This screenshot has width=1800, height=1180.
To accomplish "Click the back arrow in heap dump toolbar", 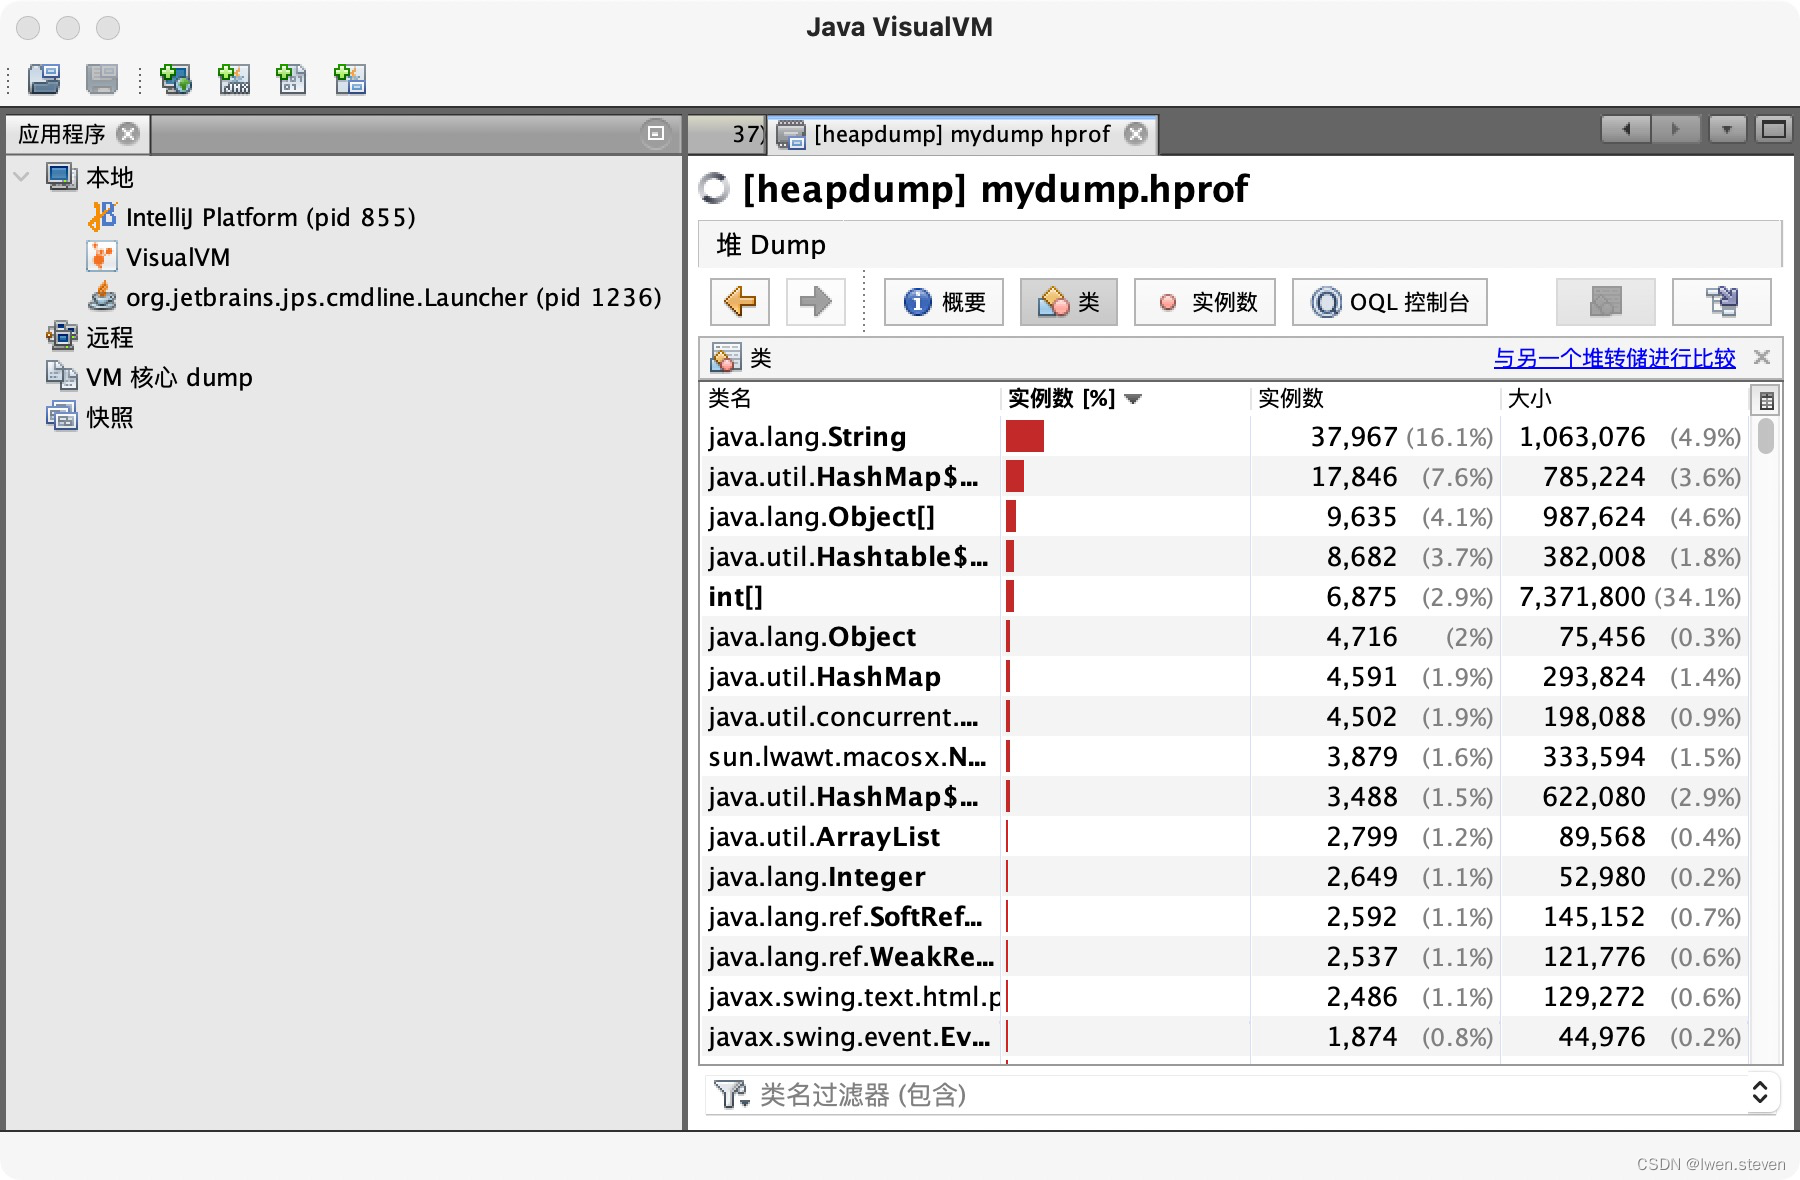I will tap(740, 301).
